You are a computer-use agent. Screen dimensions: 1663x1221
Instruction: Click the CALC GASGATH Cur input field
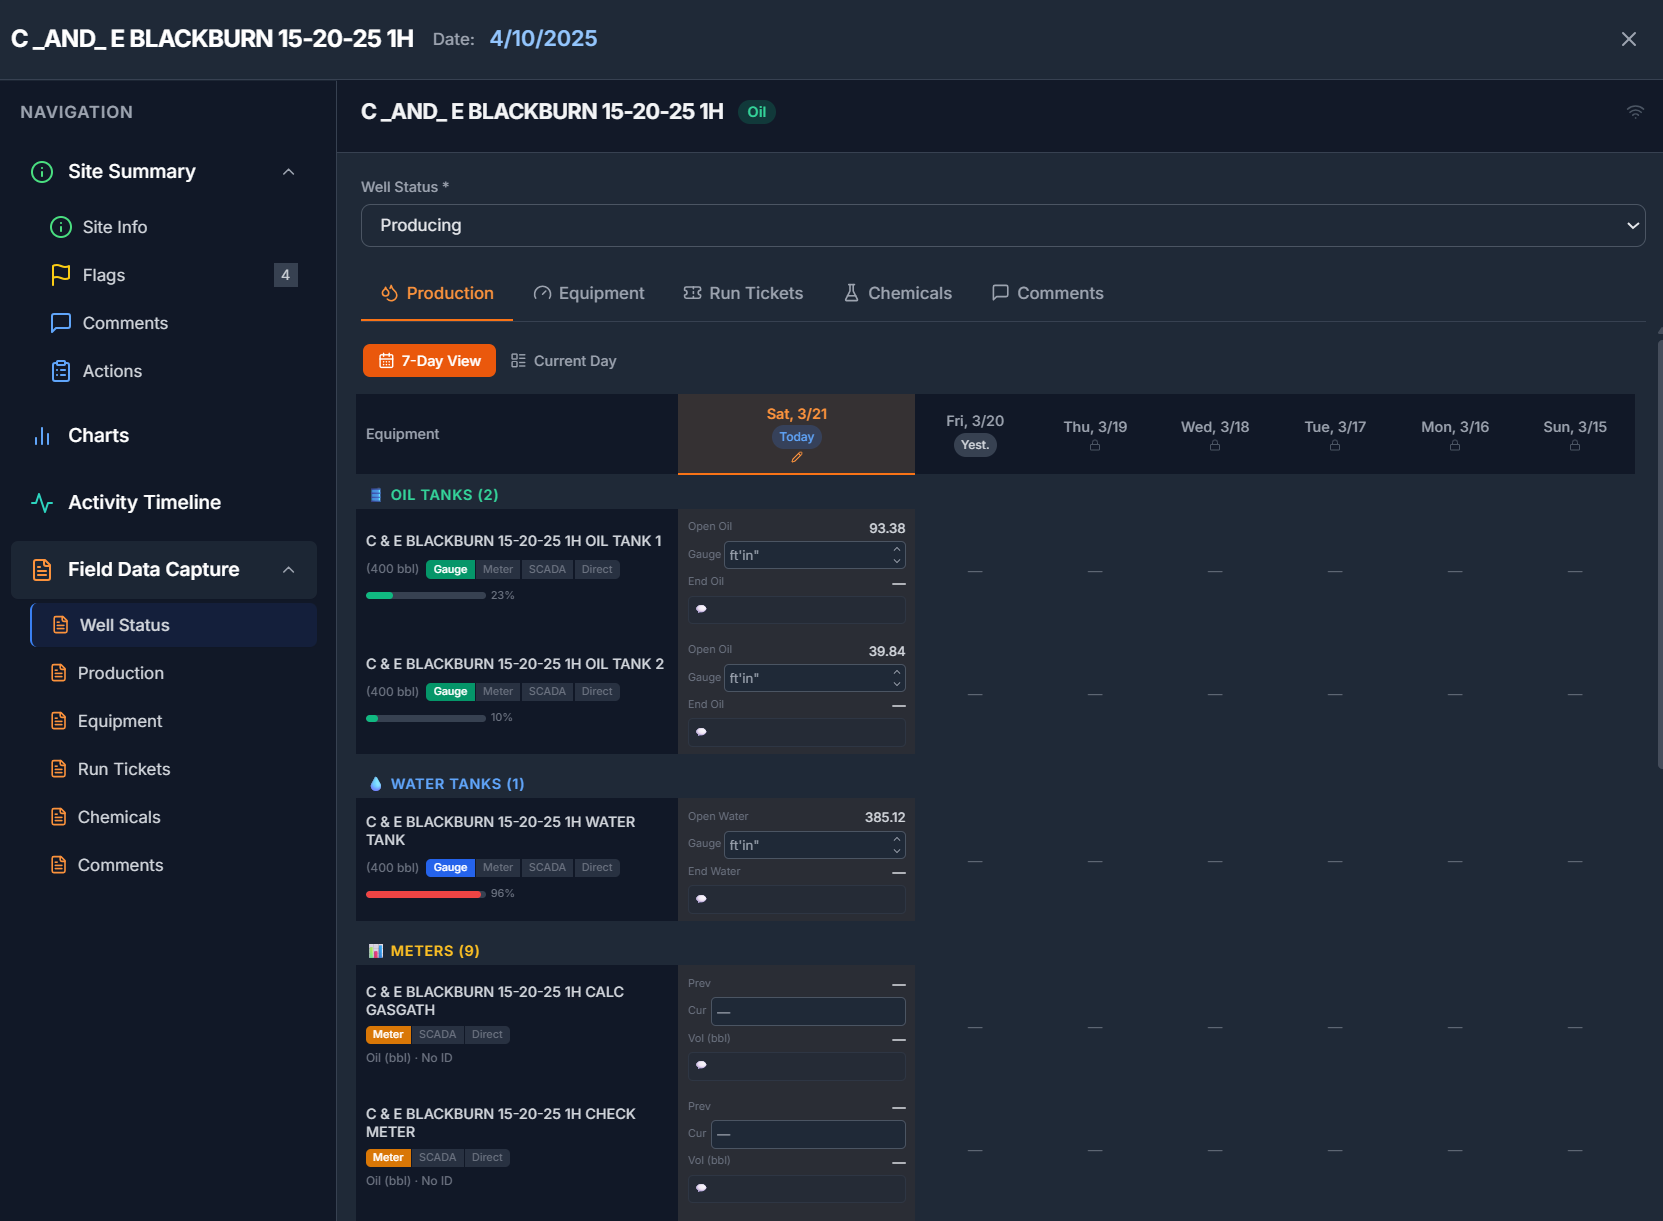click(x=808, y=1011)
